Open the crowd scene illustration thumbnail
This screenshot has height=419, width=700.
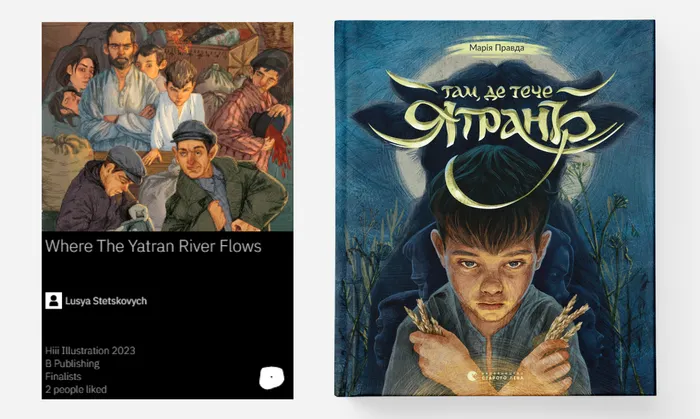click(x=167, y=127)
